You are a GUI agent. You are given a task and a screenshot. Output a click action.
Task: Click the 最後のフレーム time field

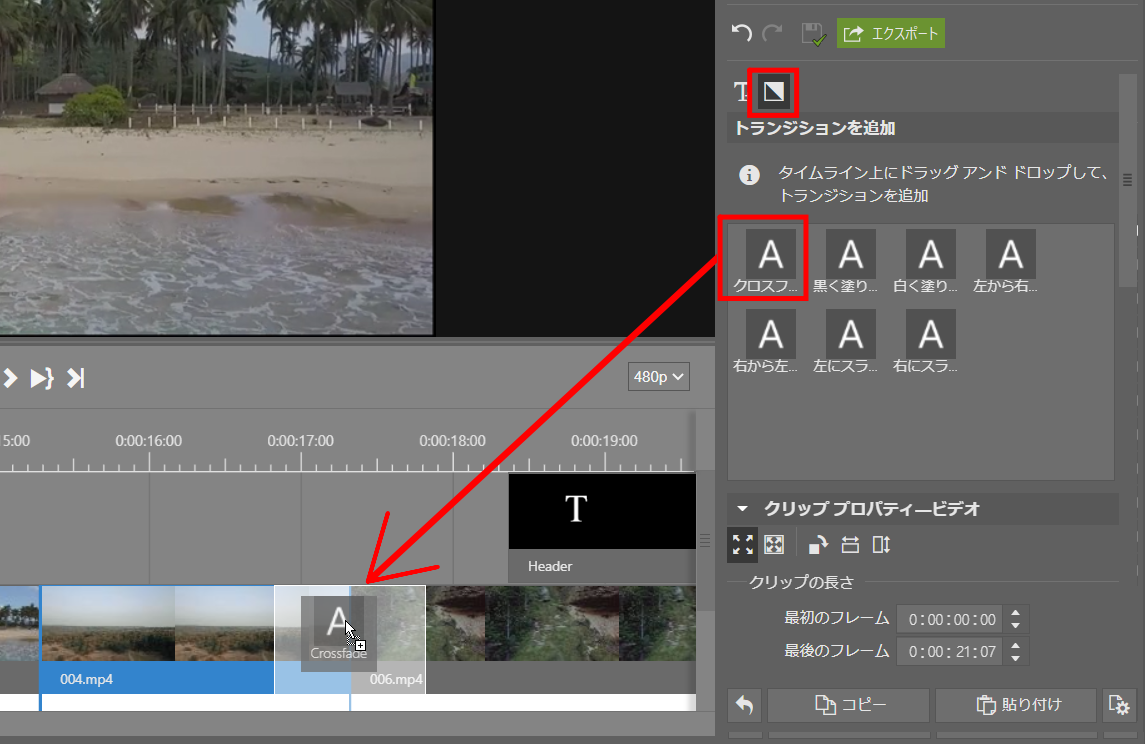(951, 651)
